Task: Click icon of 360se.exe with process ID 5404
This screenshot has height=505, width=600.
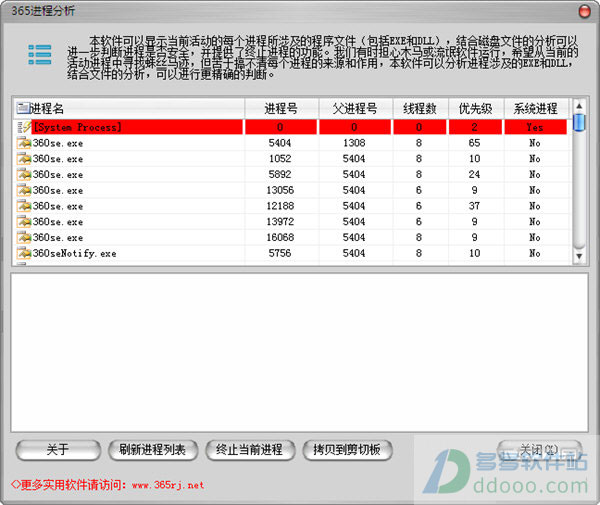Action: click(24, 143)
